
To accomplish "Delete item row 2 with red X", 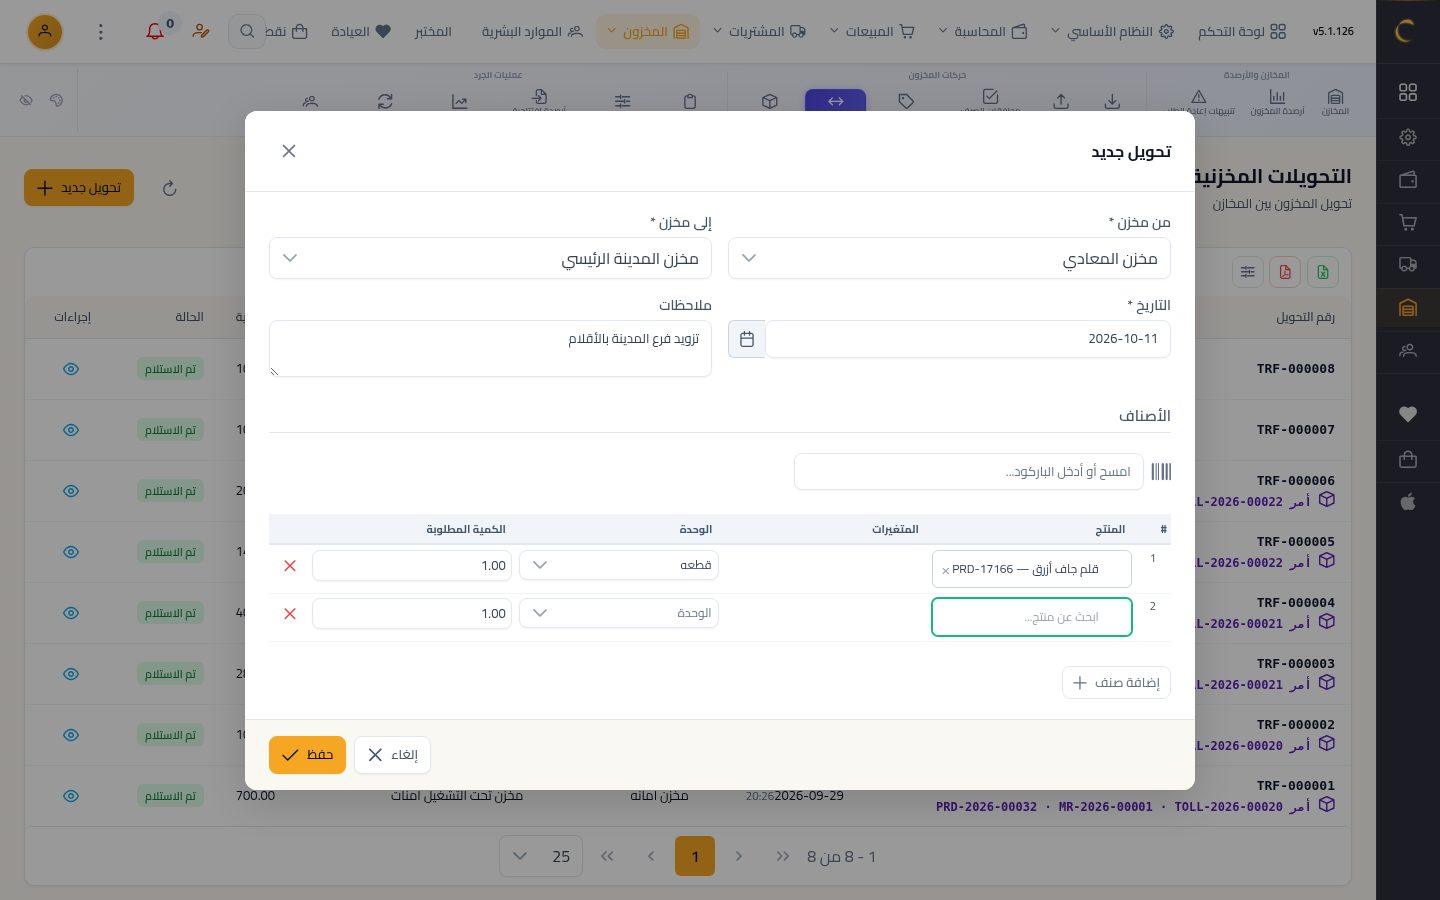I will click(290, 613).
